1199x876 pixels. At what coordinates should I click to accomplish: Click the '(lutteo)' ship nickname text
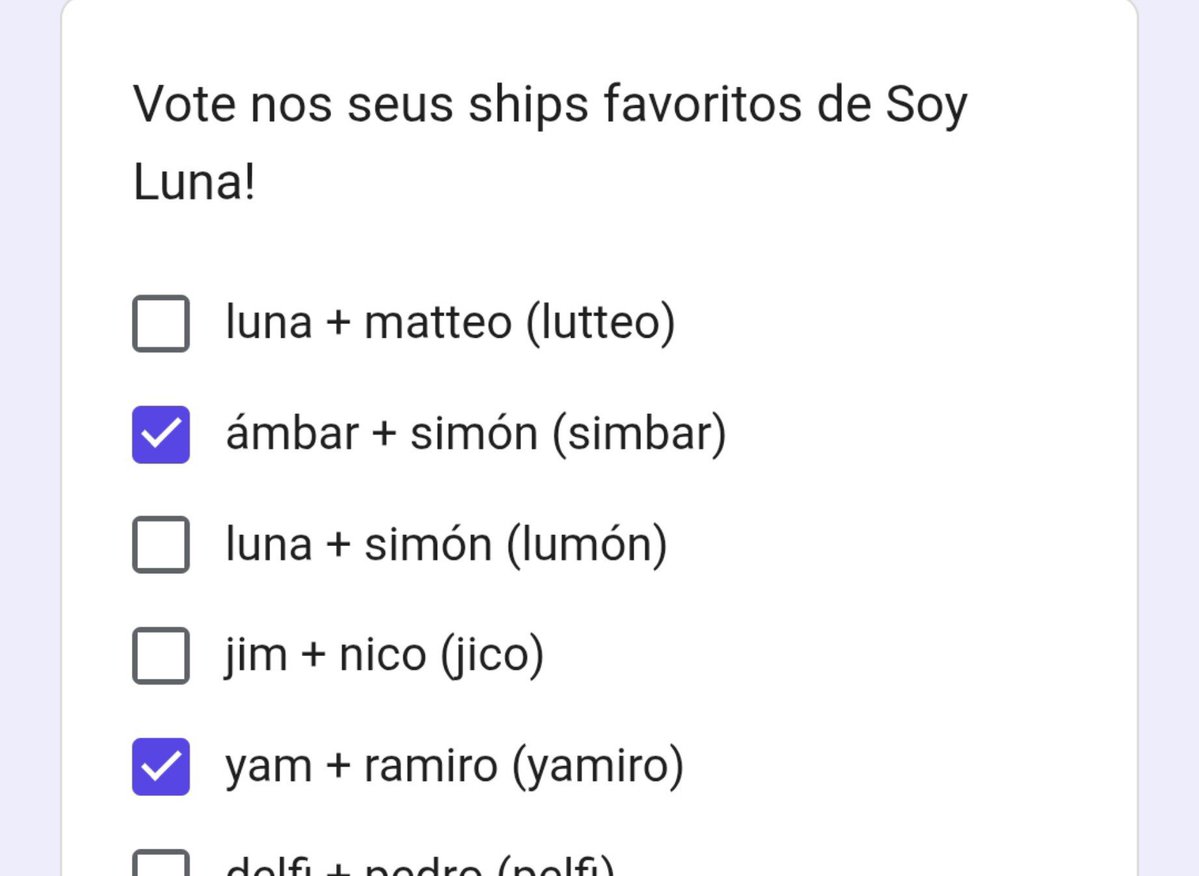click(601, 323)
